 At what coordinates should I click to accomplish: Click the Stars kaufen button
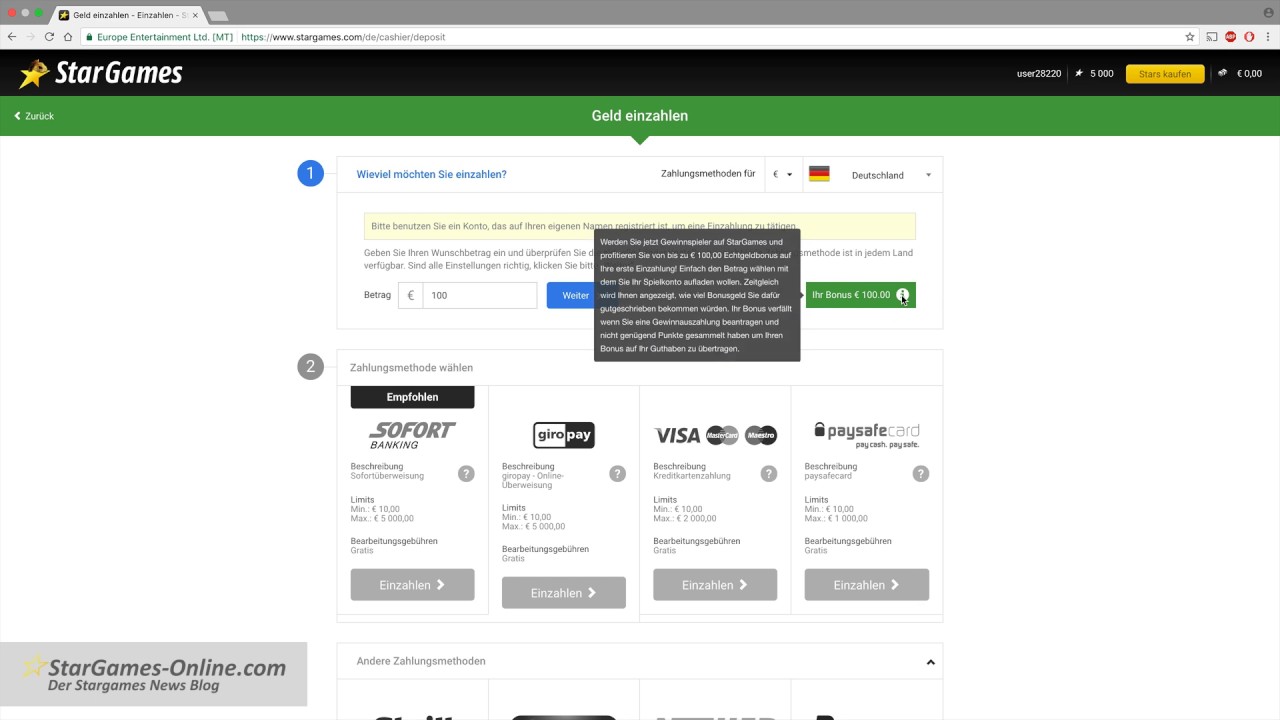(x=1165, y=74)
